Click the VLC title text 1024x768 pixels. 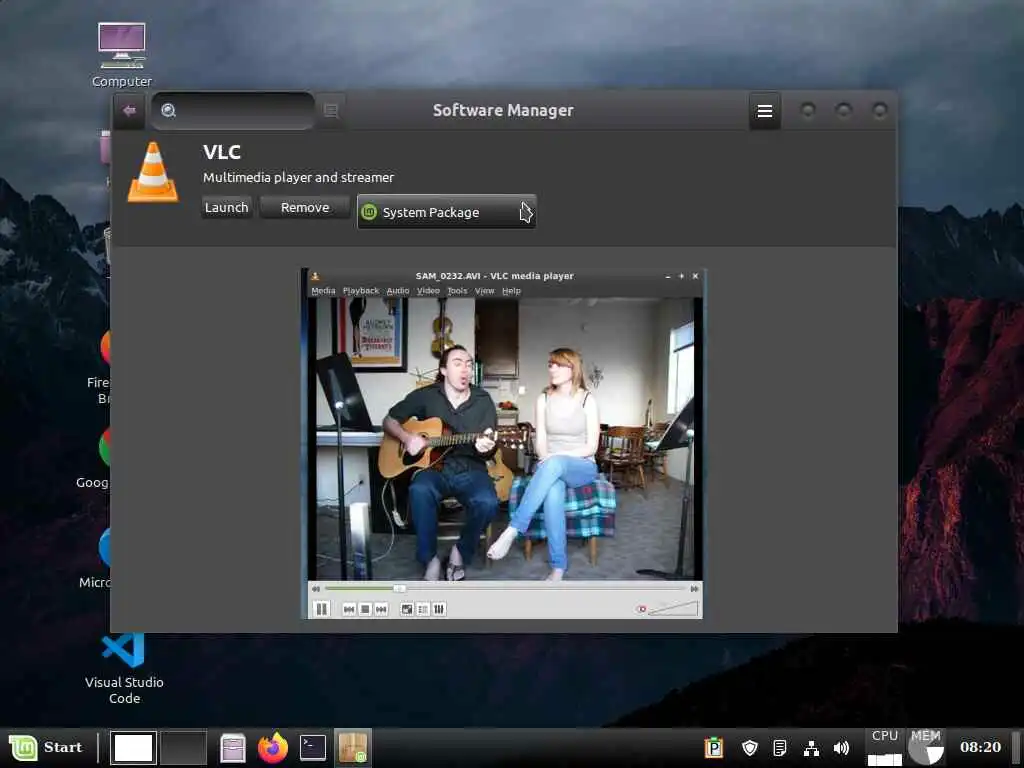(x=222, y=152)
